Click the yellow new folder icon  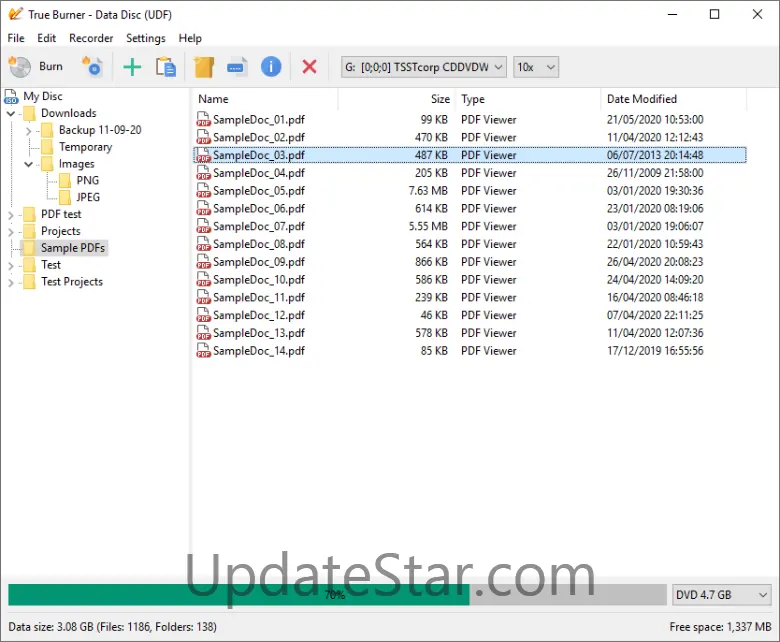coord(204,67)
